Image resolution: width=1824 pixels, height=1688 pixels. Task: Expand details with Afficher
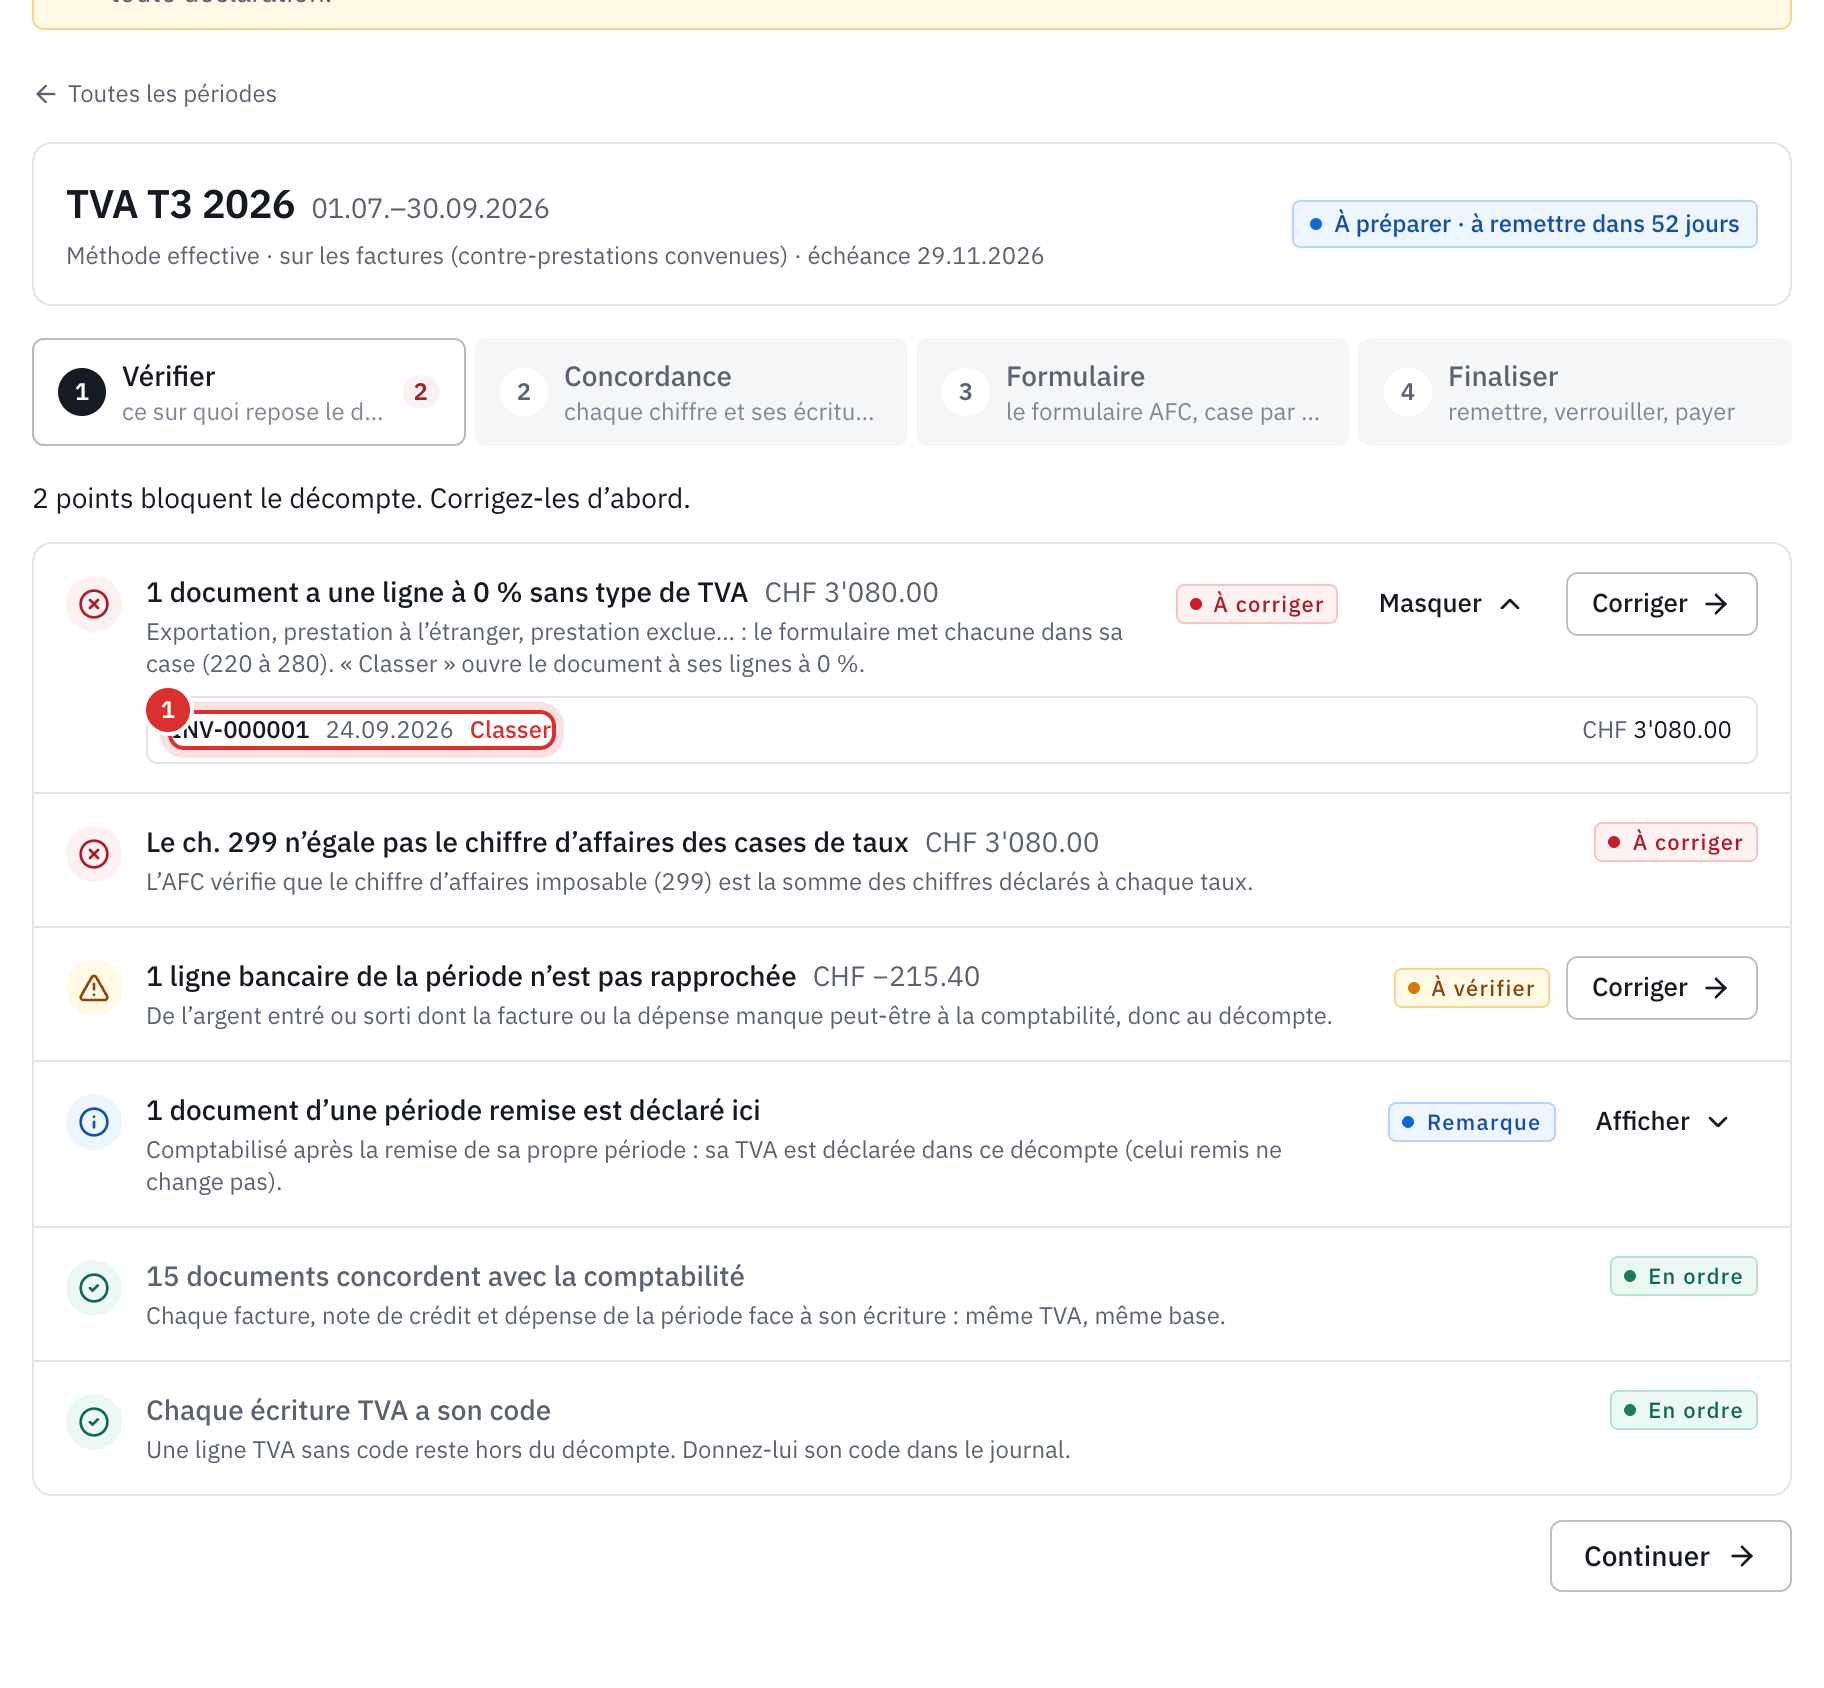click(x=1662, y=1122)
